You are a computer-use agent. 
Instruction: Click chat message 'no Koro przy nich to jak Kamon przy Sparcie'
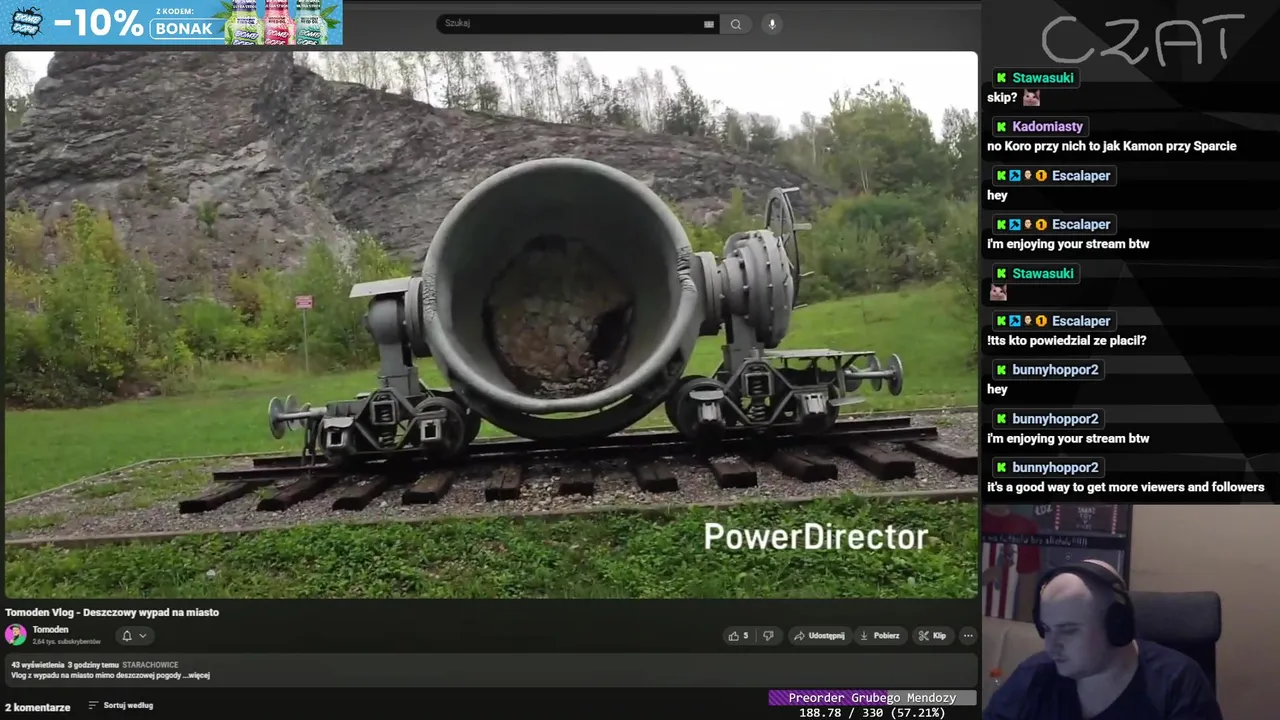click(1112, 146)
